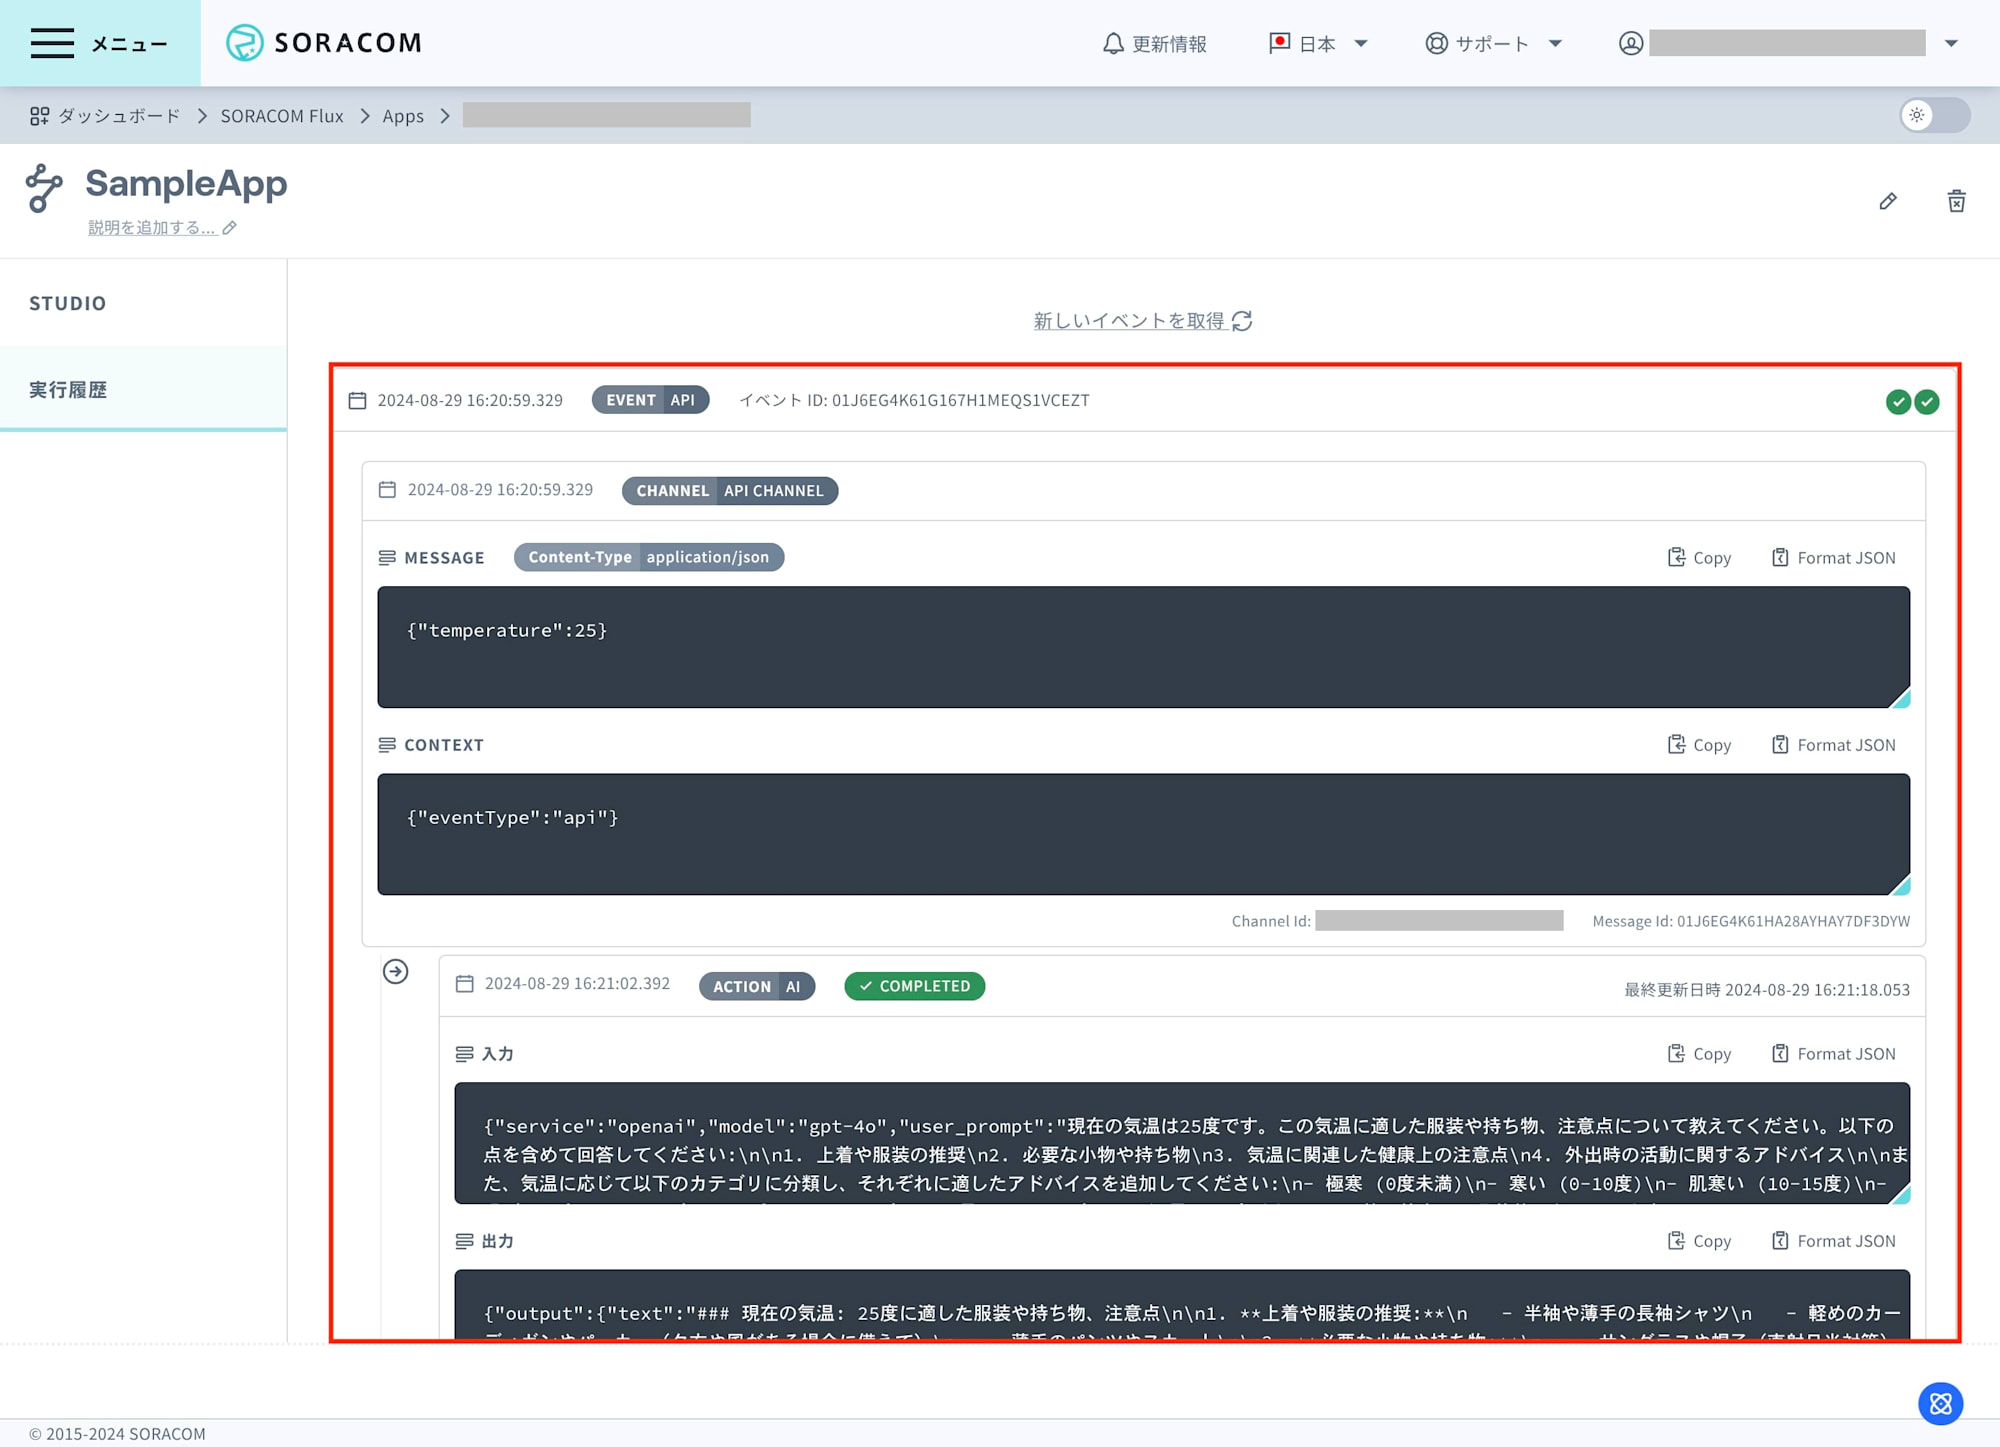
Task: Click the イベント ID text
Action: (914, 400)
